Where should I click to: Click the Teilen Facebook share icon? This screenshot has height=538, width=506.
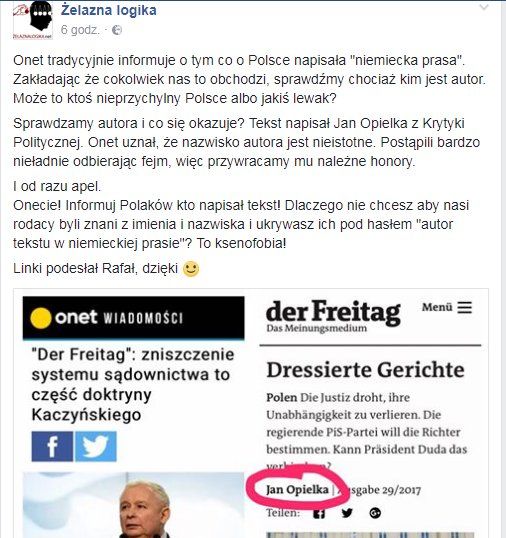[319, 514]
